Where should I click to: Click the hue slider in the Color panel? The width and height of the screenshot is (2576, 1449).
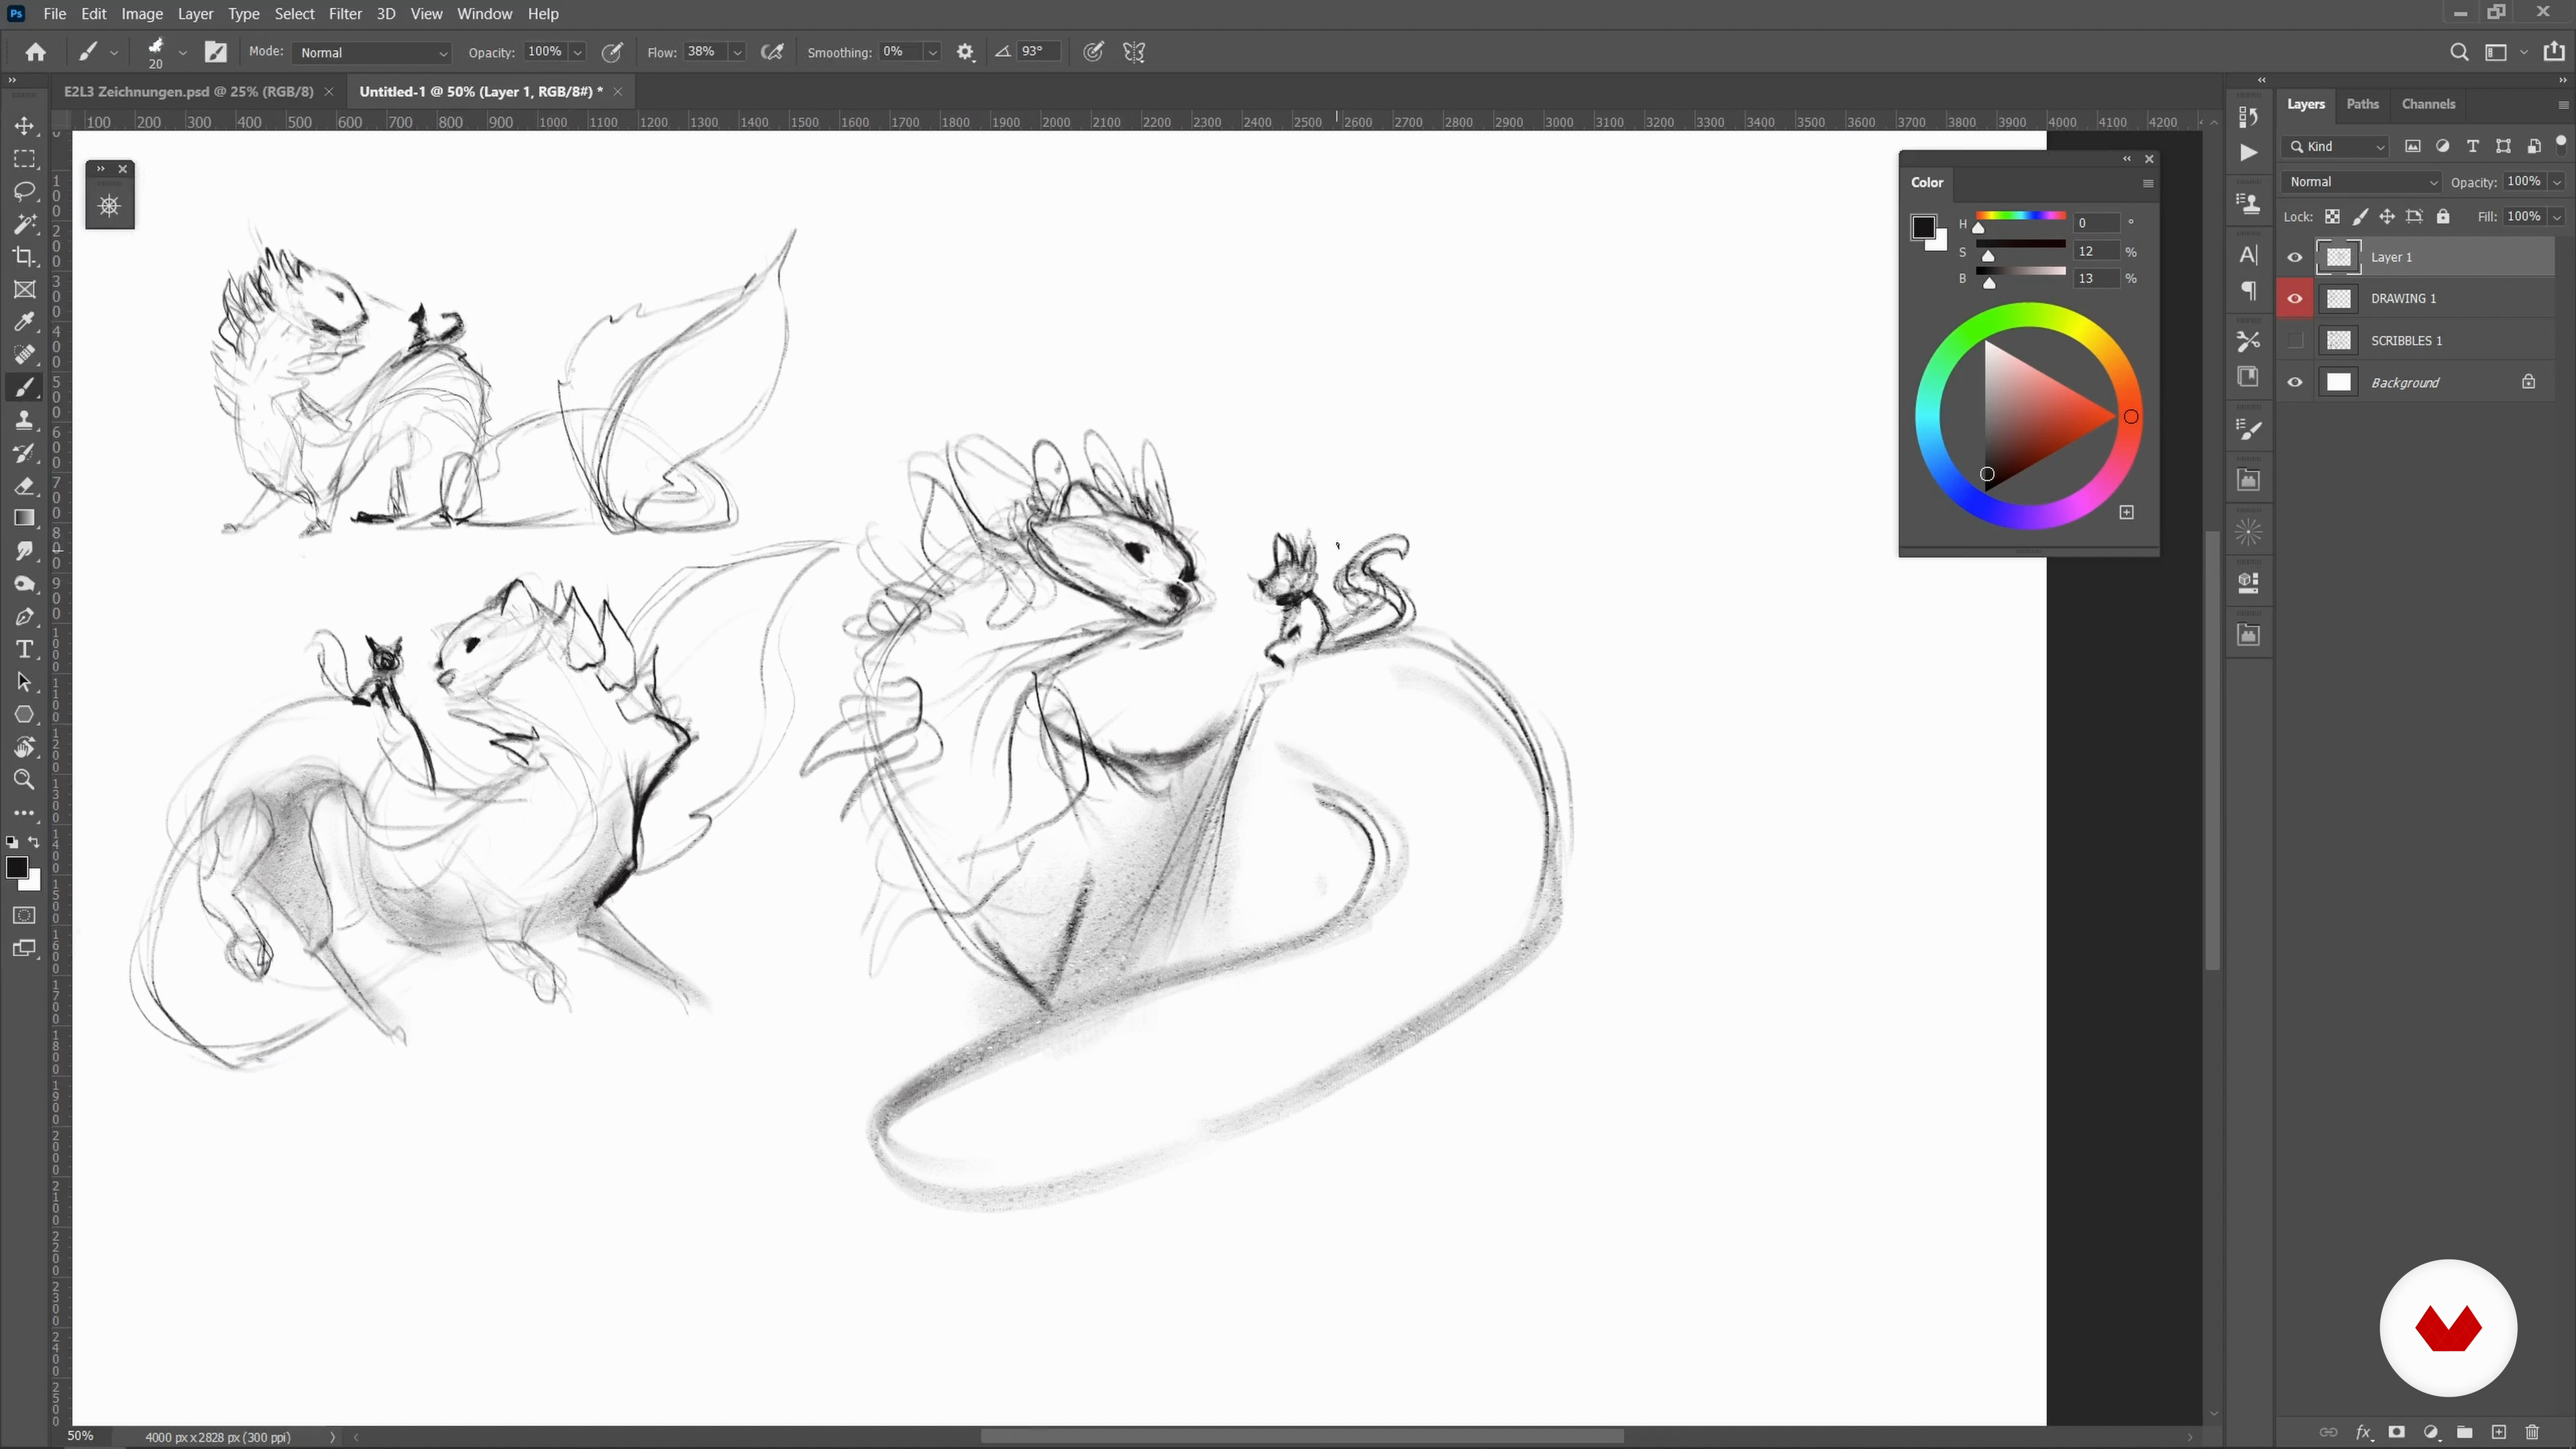pyautogui.click(x=2020, y=216)
